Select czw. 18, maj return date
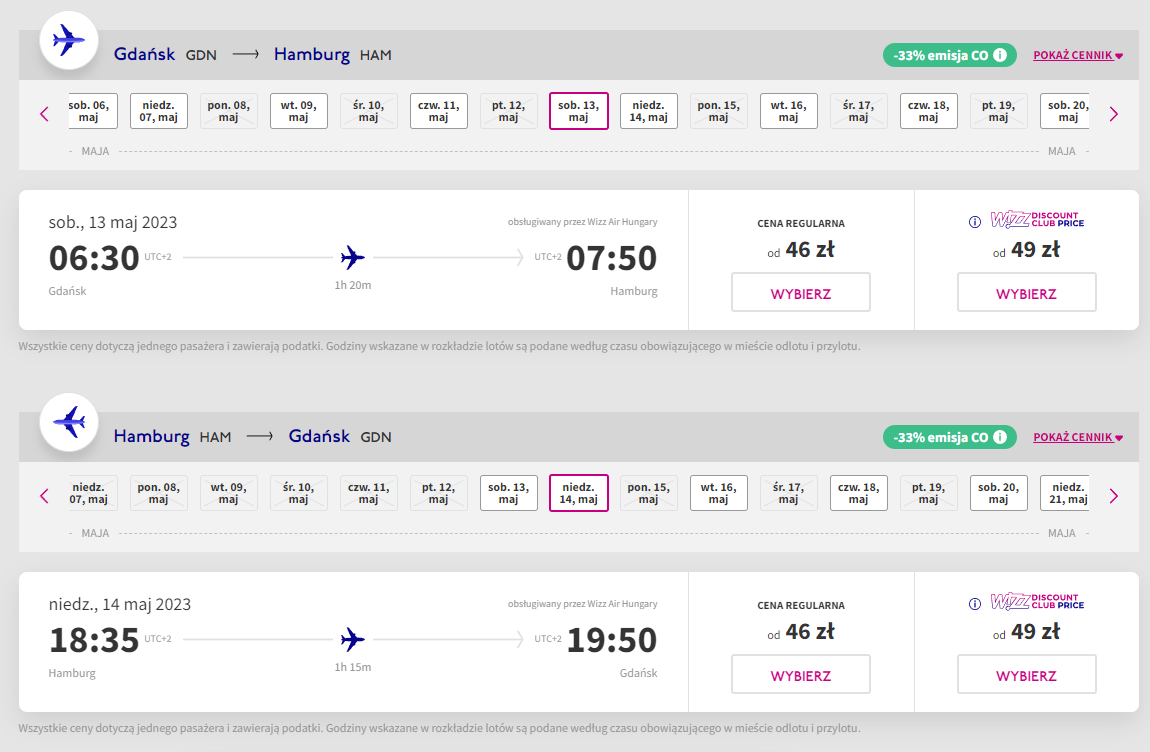The image size is (1150, 752). coord(859,493)
